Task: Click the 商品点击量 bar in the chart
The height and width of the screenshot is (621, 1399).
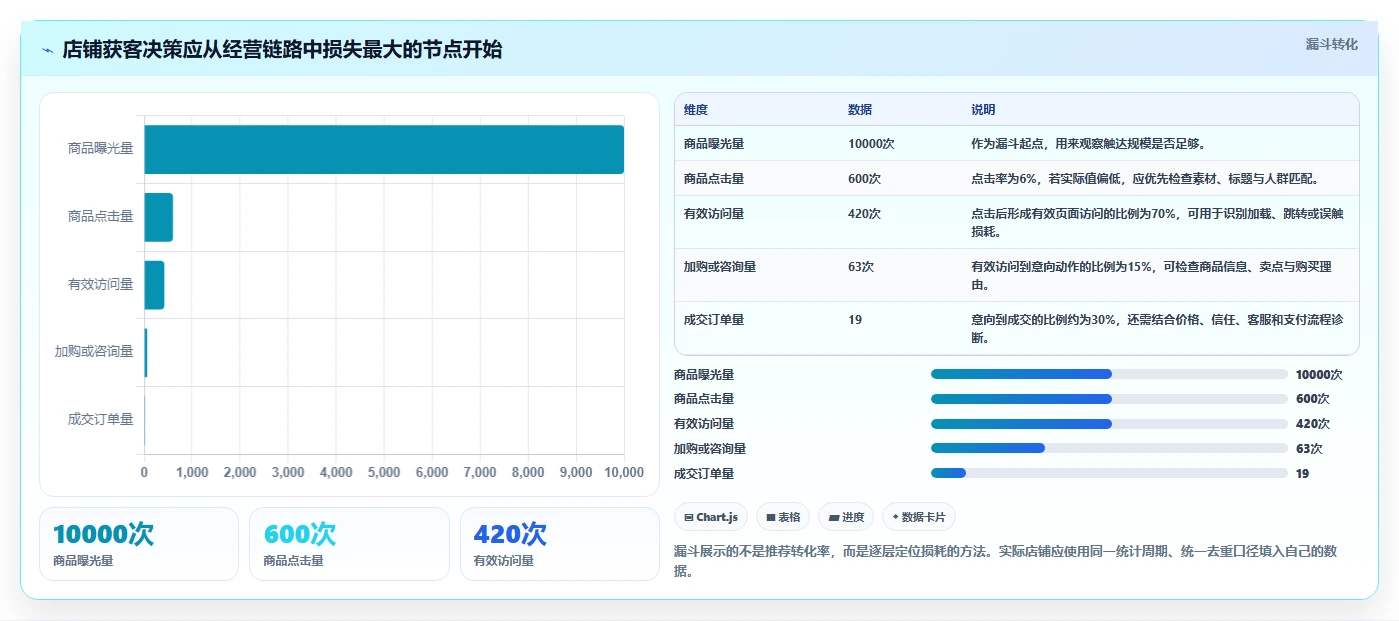Action: pyautogui.click(x=159, y=217)
